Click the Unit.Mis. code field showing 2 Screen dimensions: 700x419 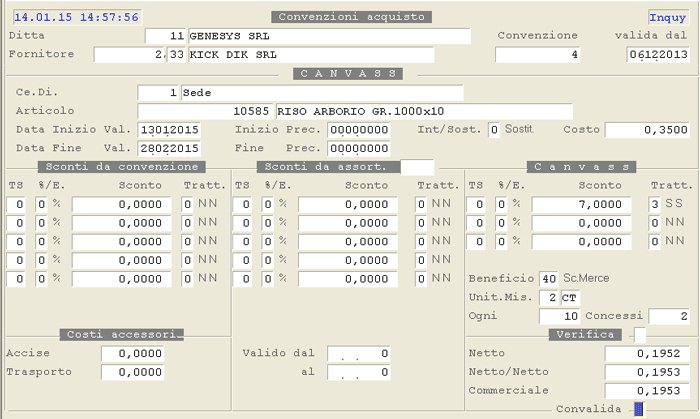click(x=549, y=298)
